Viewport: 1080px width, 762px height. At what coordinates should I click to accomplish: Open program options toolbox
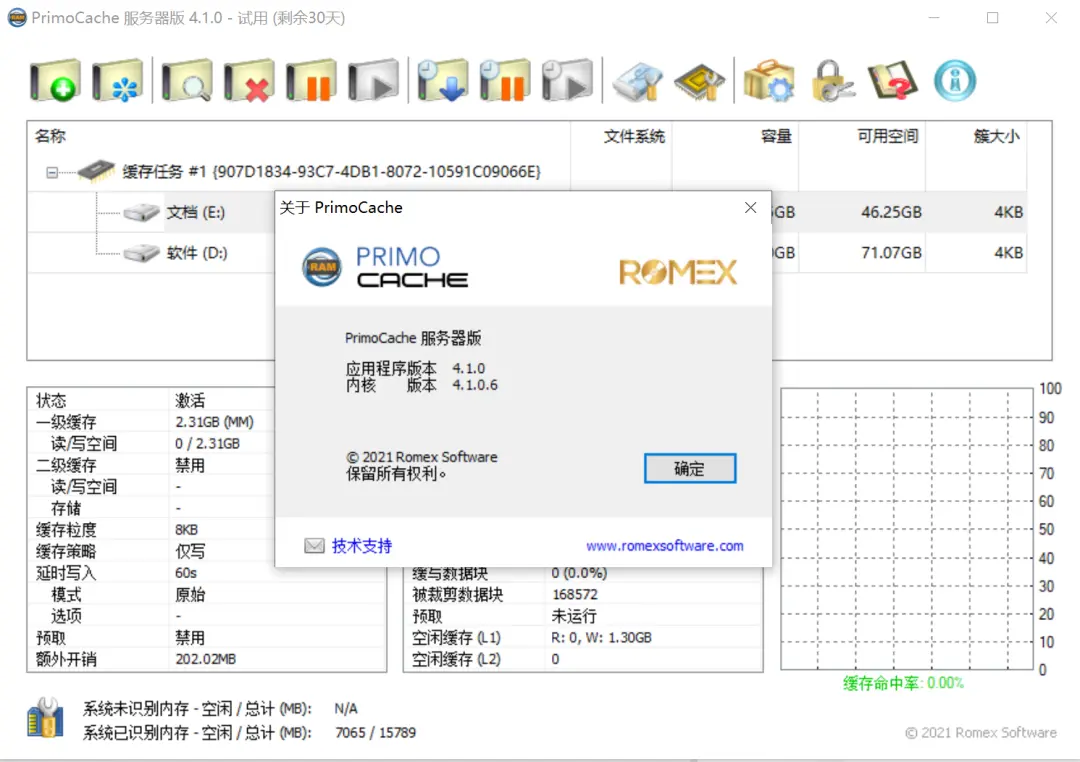(x=769, y=80)
